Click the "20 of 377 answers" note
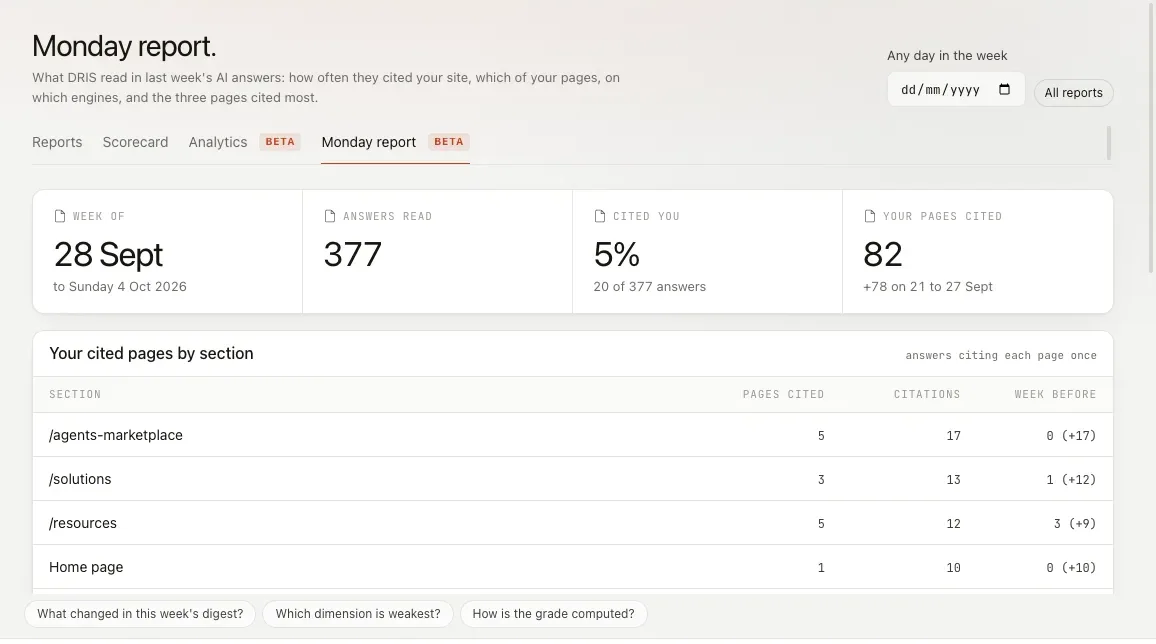This screenshot has height=644, width=1156. coord(650,287)
